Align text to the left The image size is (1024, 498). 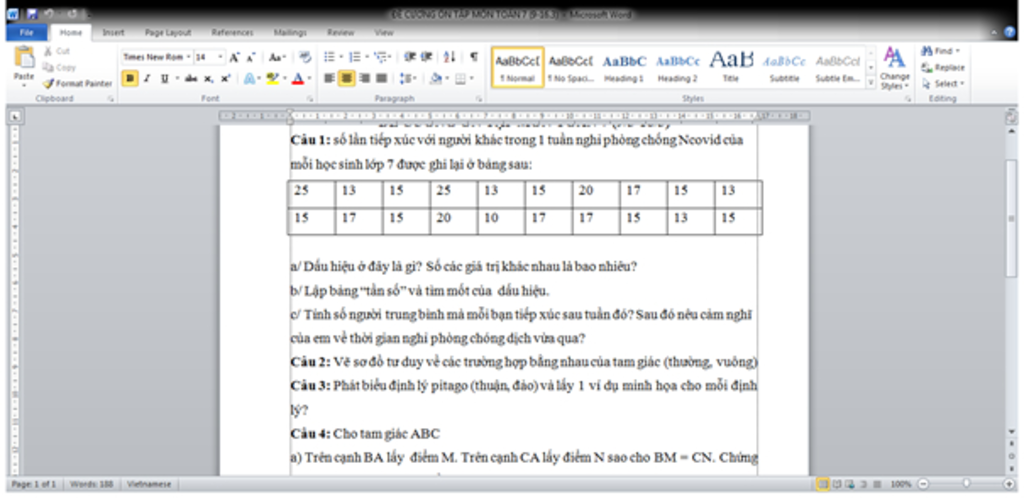(x=330, y=78)
